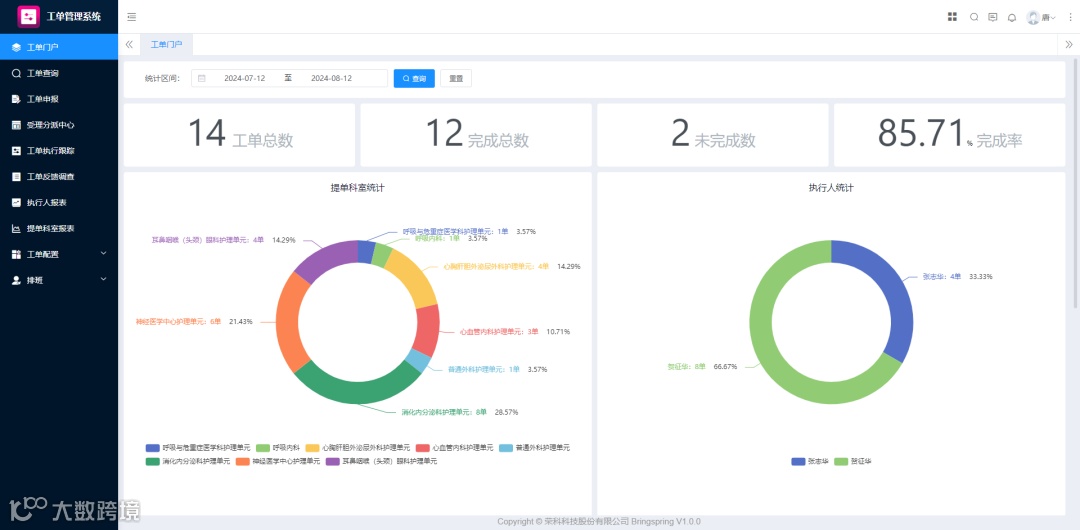
Task: Click the 2 未完成数 summary card
Action: click(x=712, y=135)
